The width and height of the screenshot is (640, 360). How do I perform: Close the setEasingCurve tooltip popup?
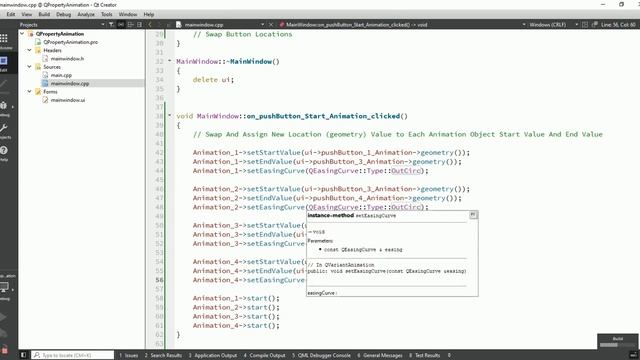473,215
